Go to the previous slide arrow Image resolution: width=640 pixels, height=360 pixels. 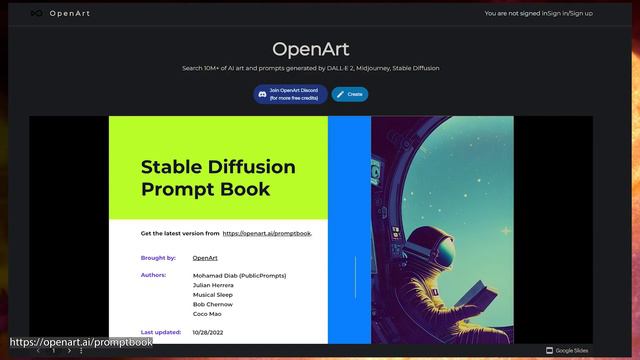(x=38, y=351)
